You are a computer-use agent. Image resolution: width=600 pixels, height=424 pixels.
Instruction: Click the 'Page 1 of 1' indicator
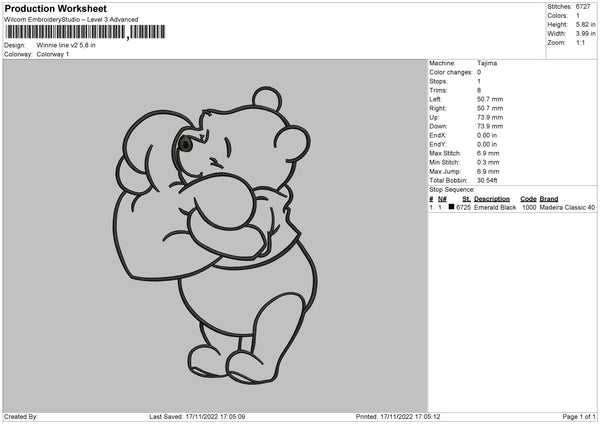[x=579, y=417]
